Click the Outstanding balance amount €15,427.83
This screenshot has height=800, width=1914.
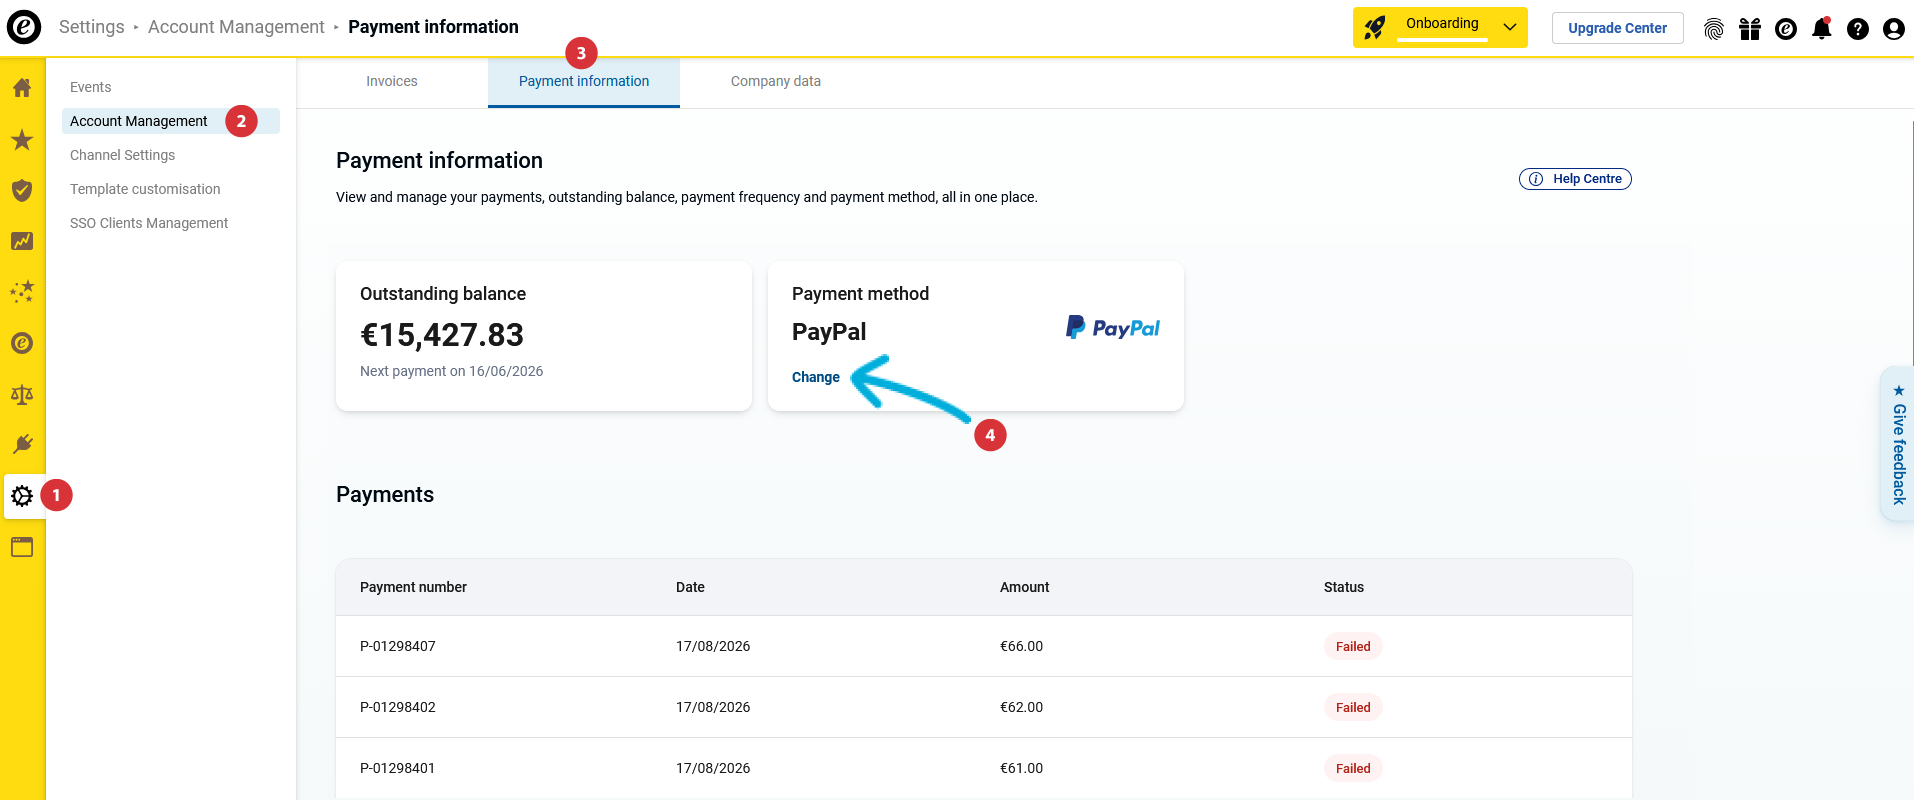pos(442,335)
